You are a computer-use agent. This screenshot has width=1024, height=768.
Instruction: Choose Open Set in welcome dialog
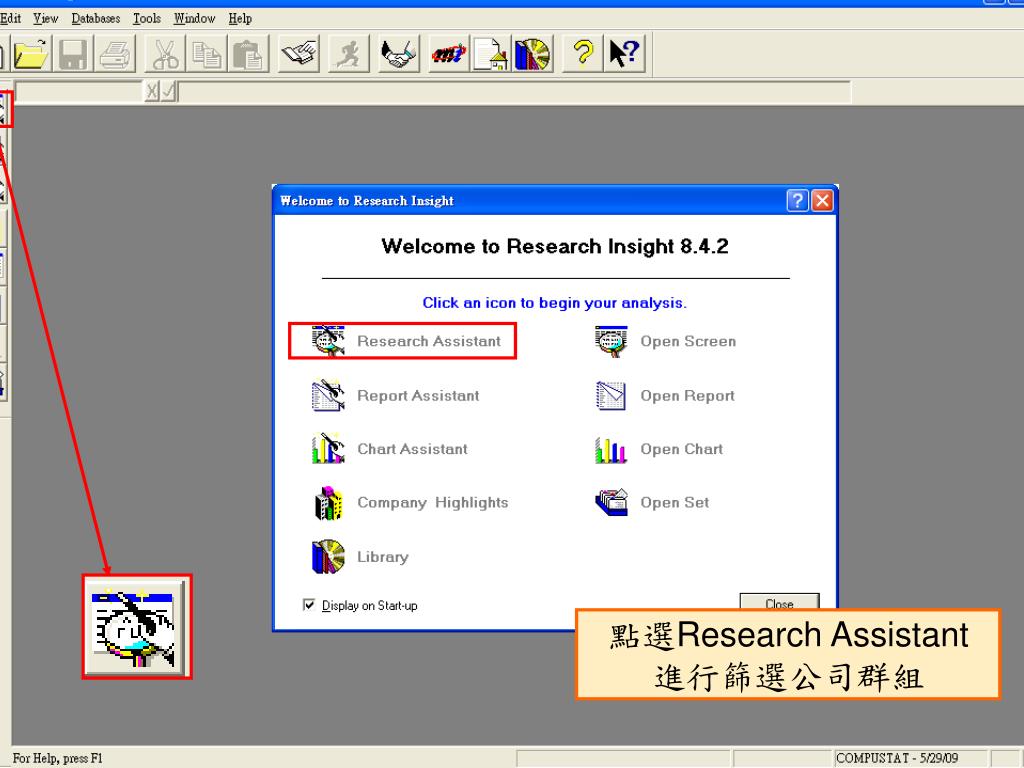click(652, 502)
